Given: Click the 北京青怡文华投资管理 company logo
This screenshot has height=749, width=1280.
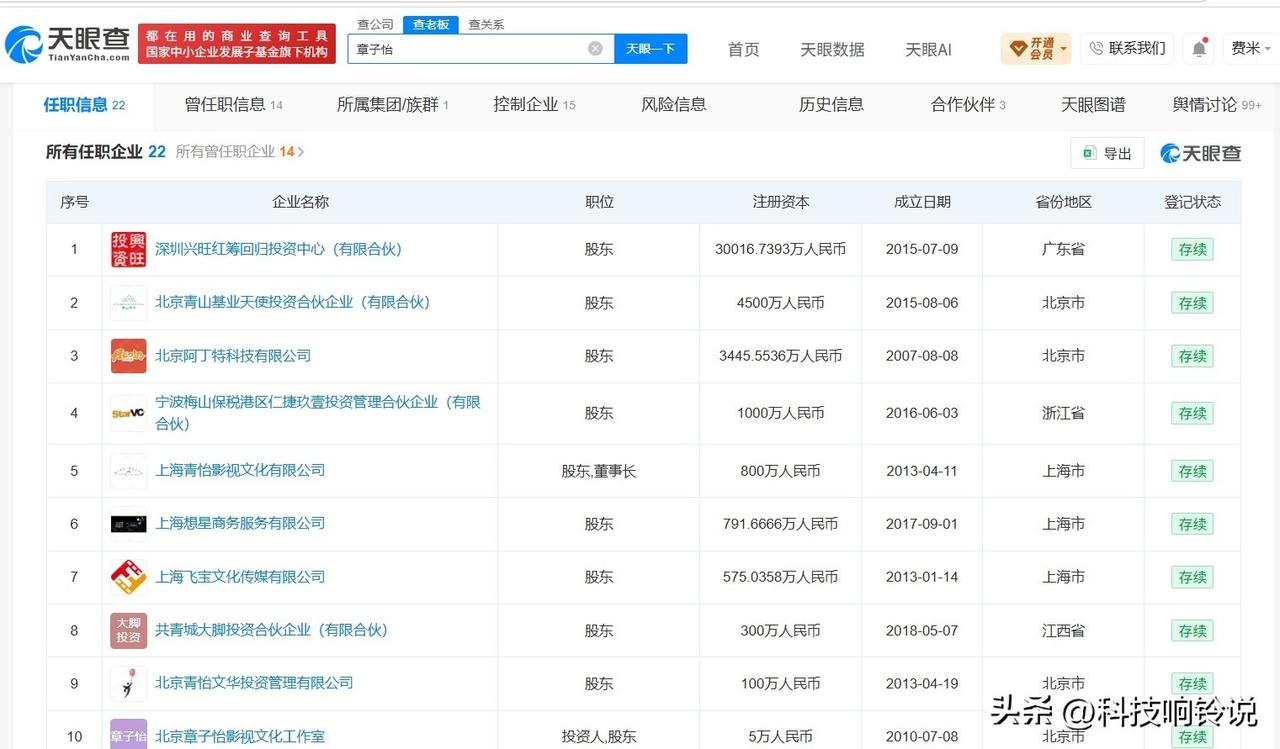Looking at the screenshot, I should point(128,684).
